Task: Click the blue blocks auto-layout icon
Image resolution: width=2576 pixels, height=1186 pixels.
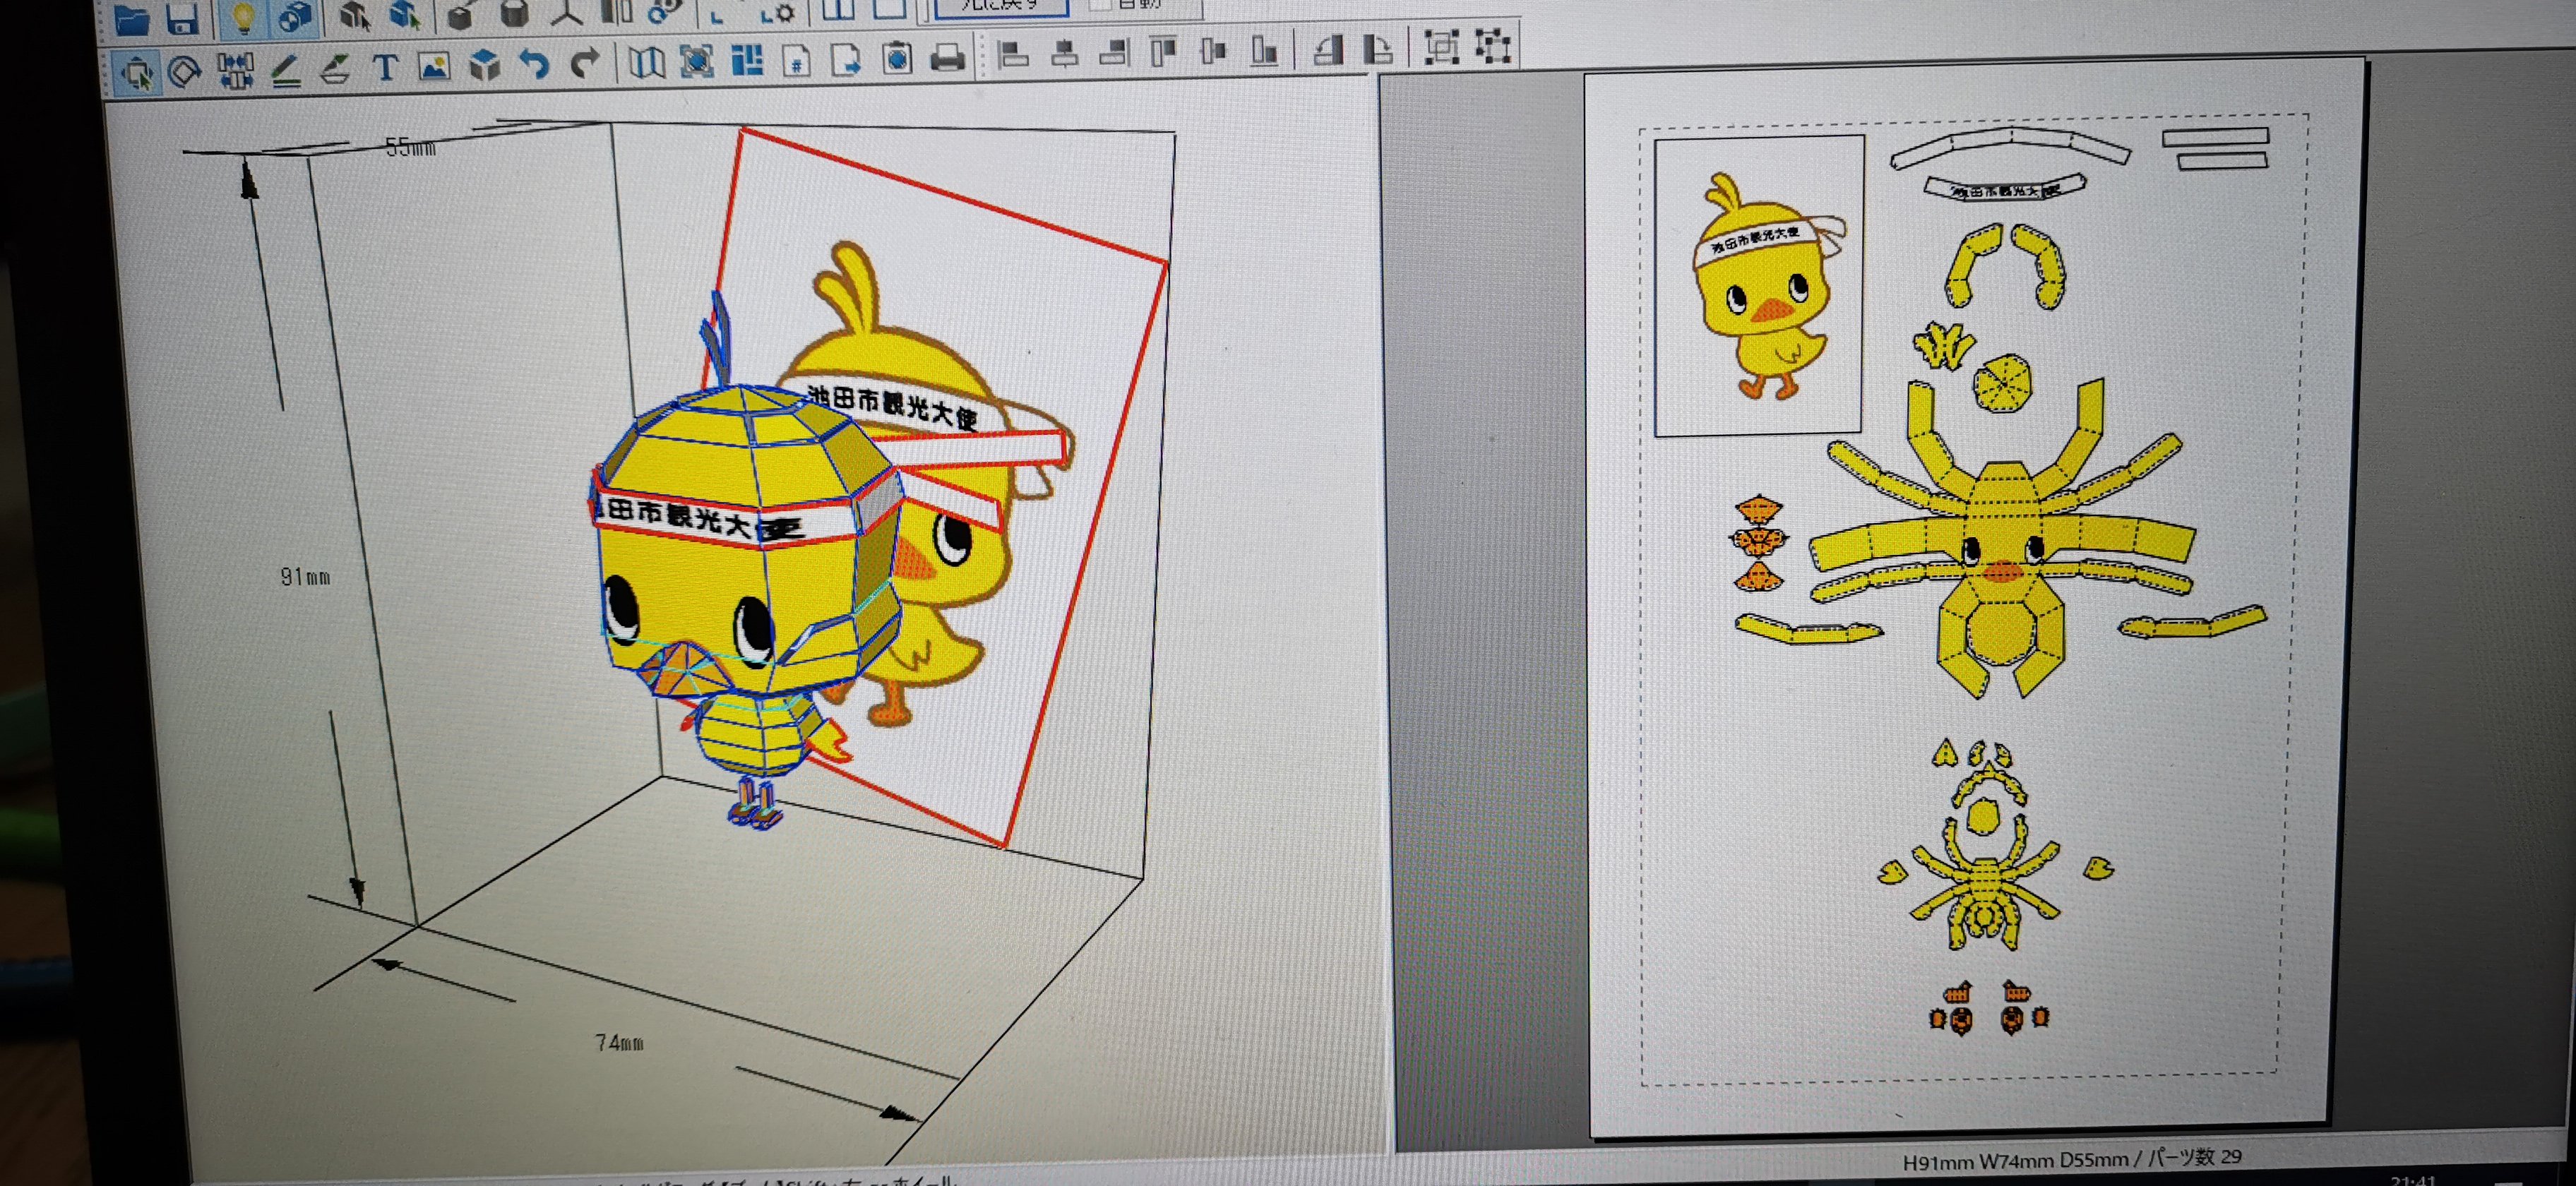Action: click(747, 61)
